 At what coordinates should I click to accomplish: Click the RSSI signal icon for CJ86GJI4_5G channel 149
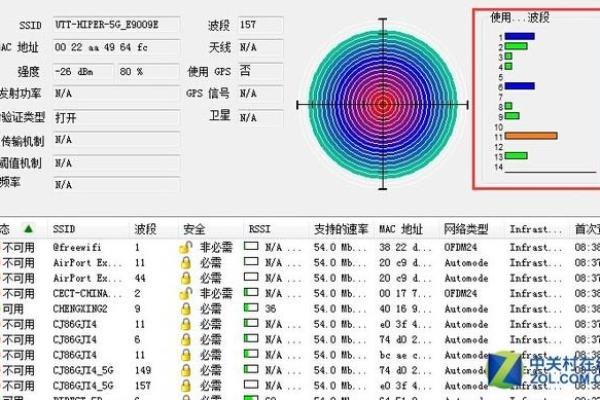point(251,369)
